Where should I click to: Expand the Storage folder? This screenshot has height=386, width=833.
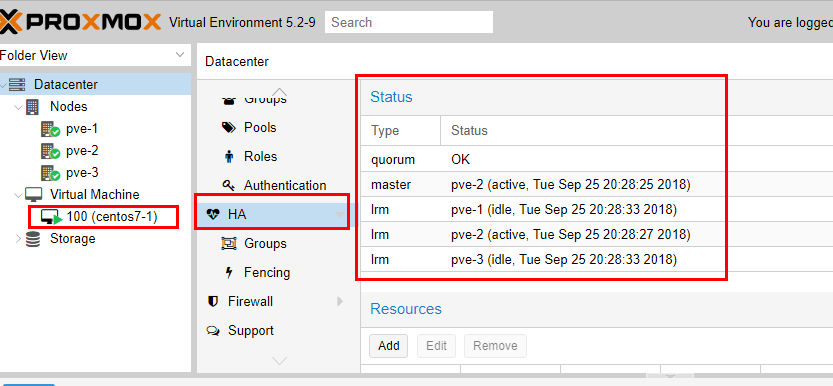pos(19,239)
